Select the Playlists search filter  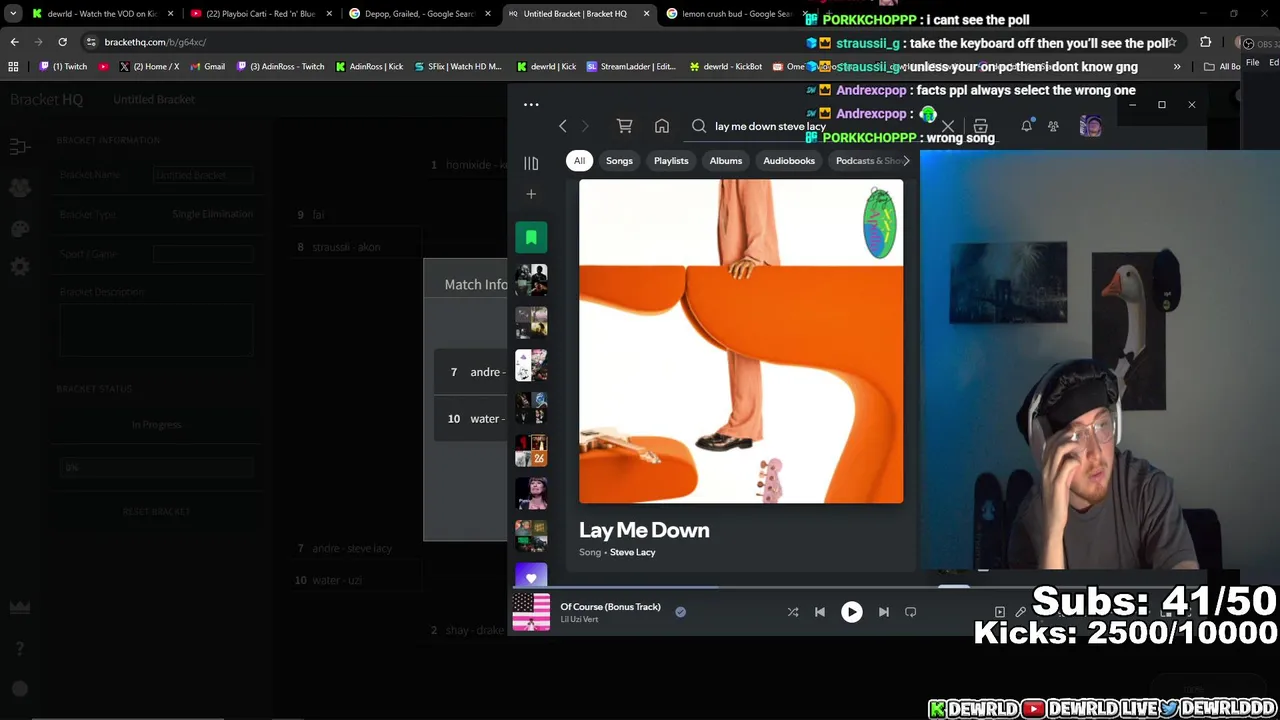pos(671,160)
